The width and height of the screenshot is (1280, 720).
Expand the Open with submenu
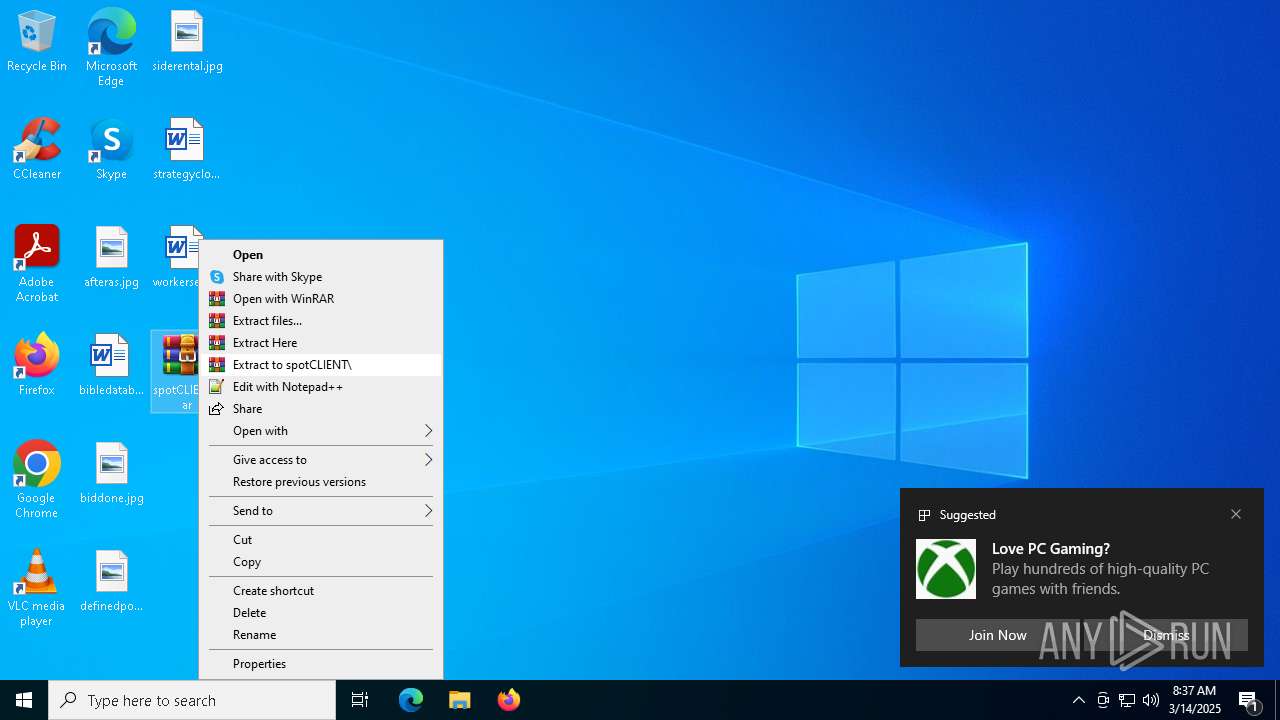(x=321, y=431)
